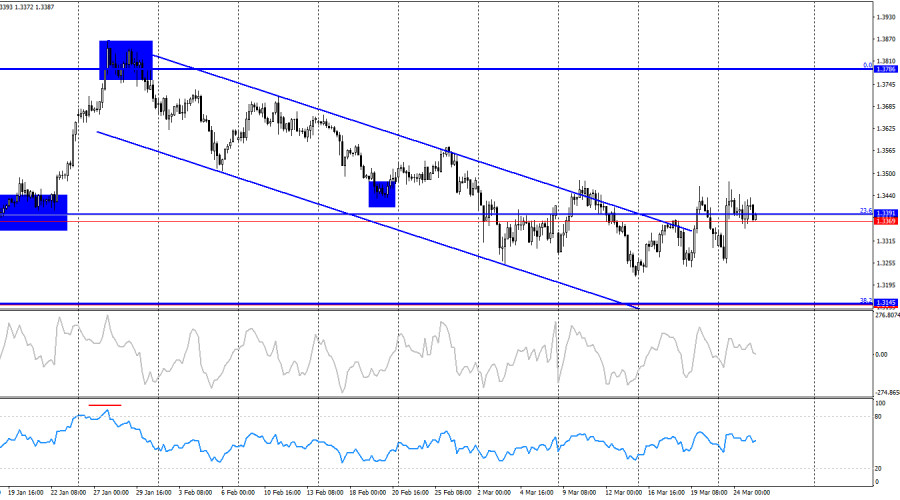Click the 2 Mar 00:00 time label
Image resolution: width=900 pixels, height=500 pixels.
coord(494,493)
